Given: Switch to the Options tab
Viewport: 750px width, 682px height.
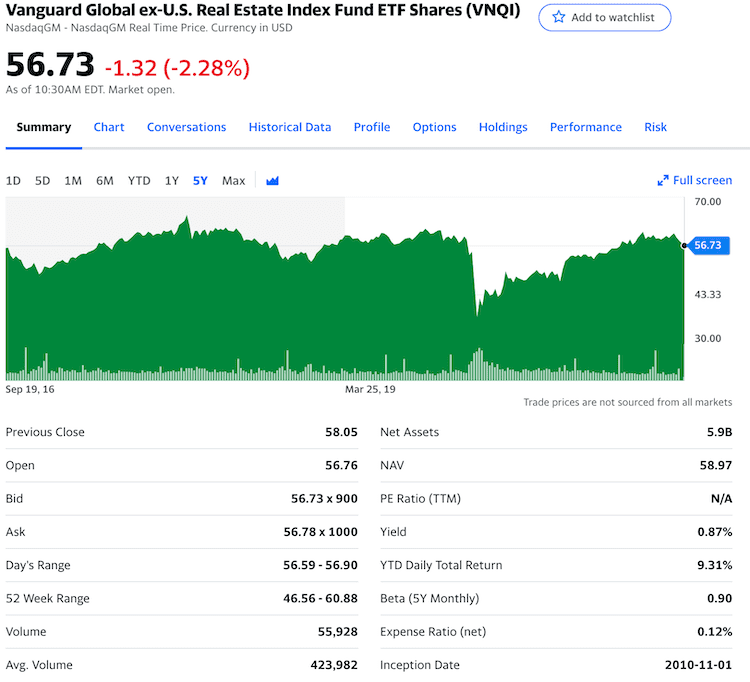Looking at the screenshot, I should (x=434, y=127).
